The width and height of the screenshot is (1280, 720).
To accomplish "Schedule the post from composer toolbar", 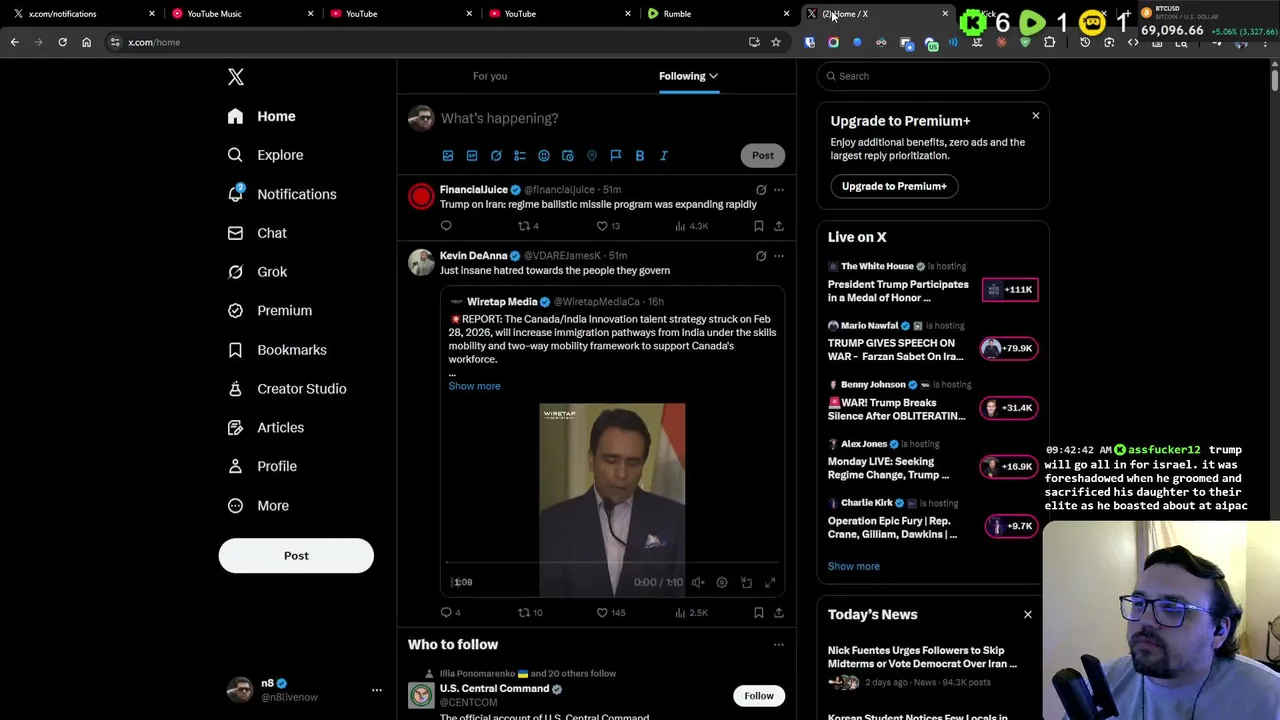I will click(568, 156).
